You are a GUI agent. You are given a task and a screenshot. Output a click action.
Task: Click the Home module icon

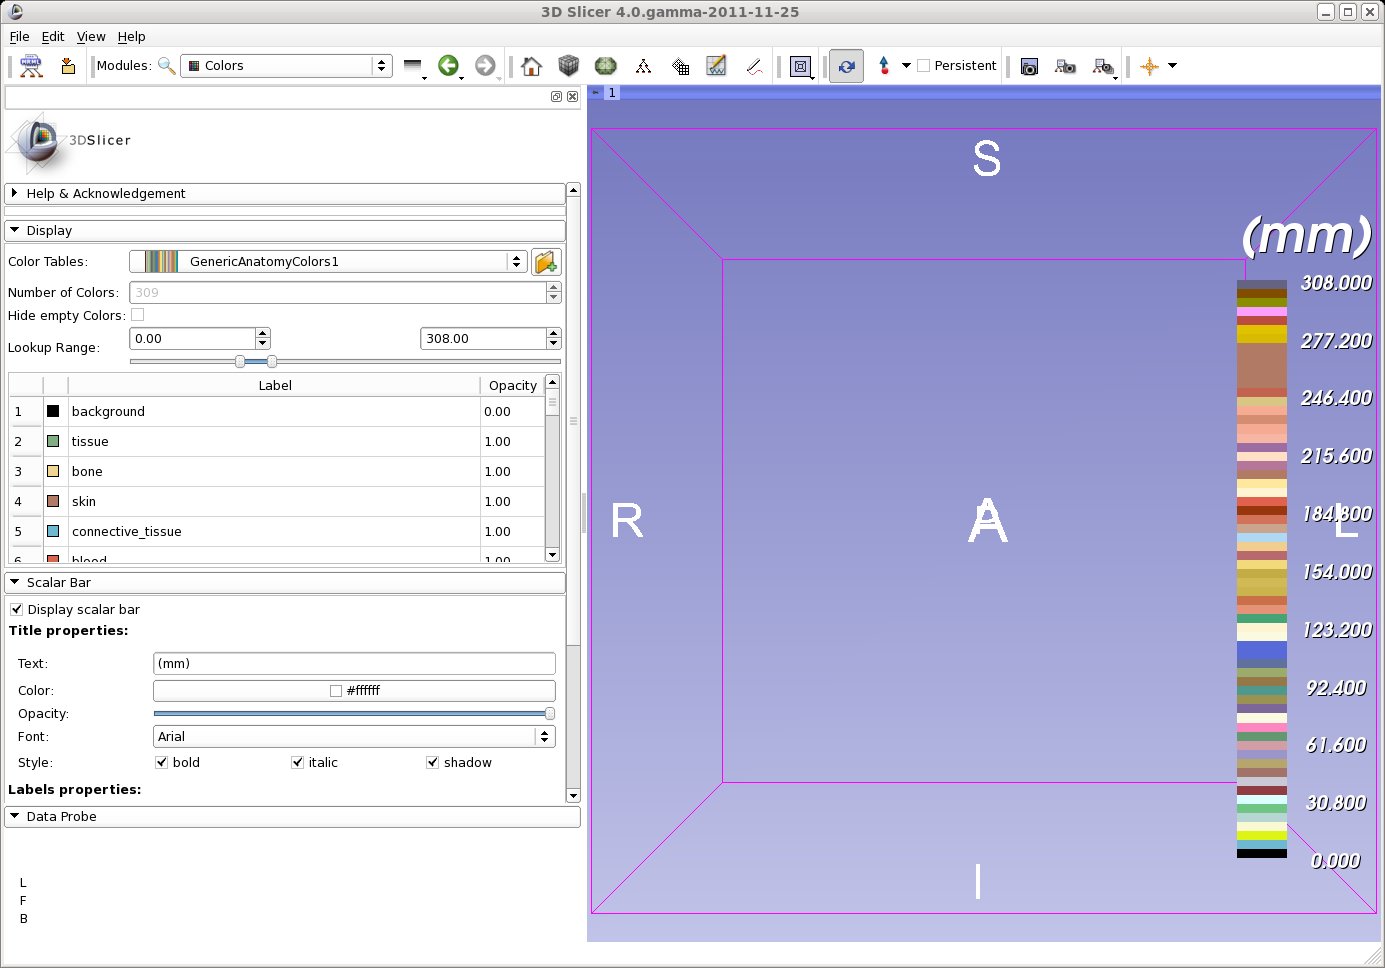tap(531, 66)
